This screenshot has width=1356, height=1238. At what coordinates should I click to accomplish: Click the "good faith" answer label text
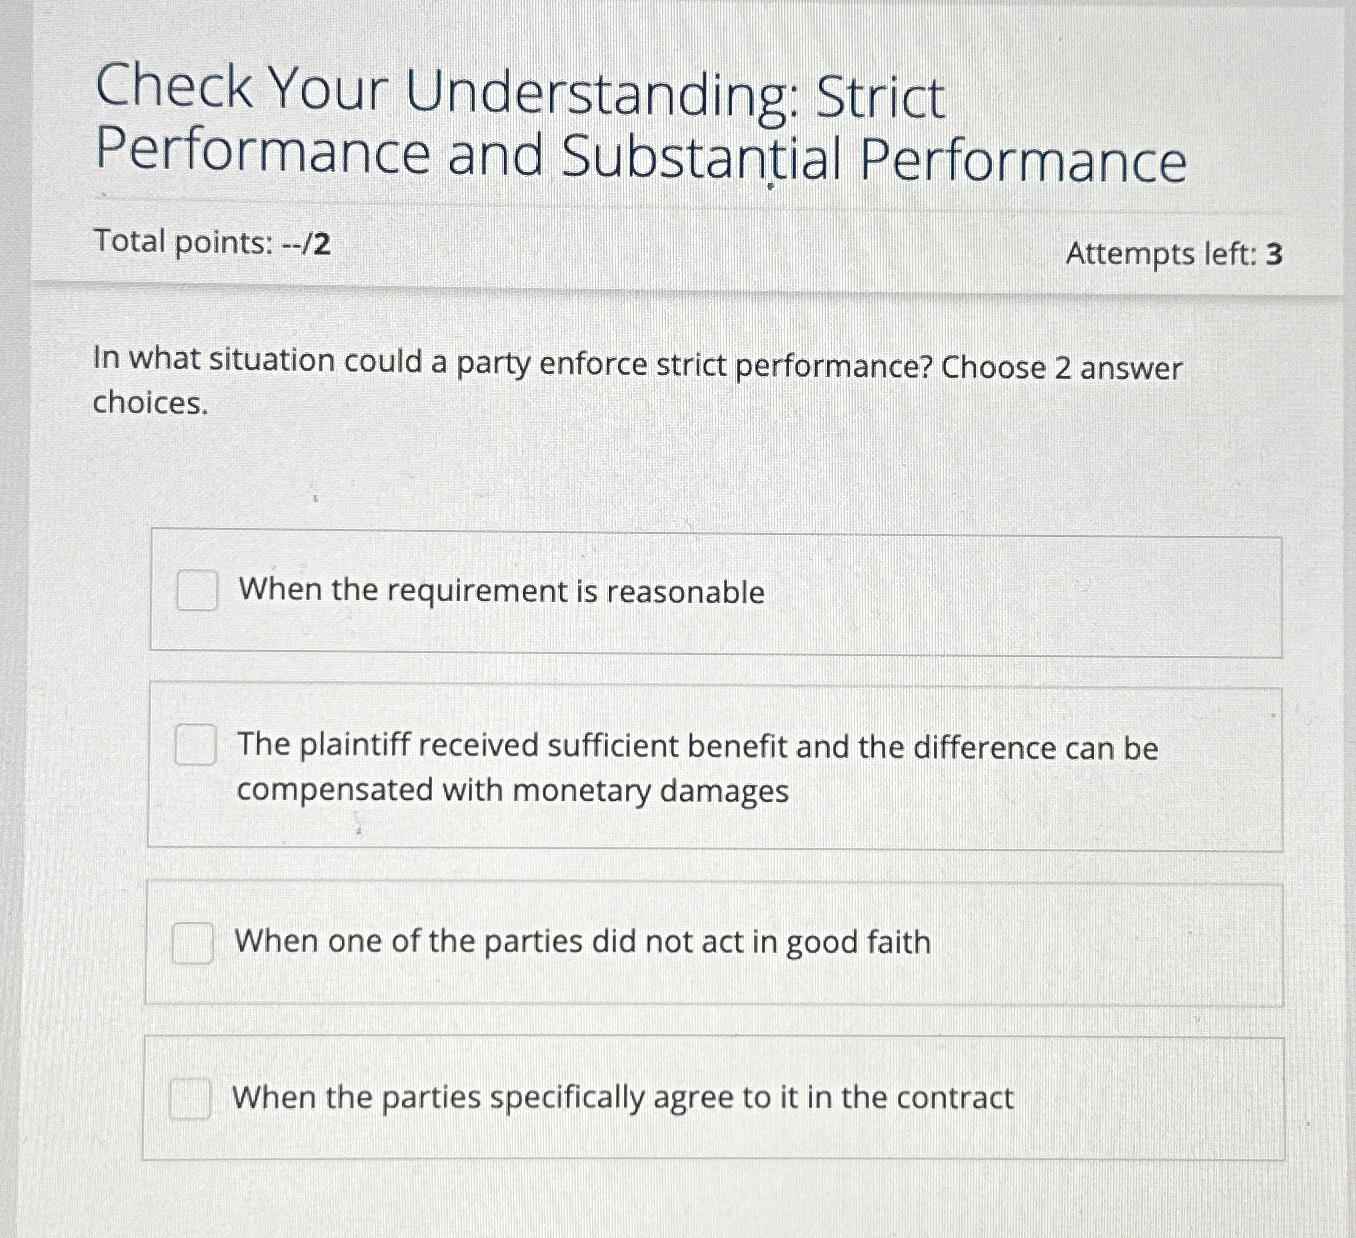[x=582, y=941]
